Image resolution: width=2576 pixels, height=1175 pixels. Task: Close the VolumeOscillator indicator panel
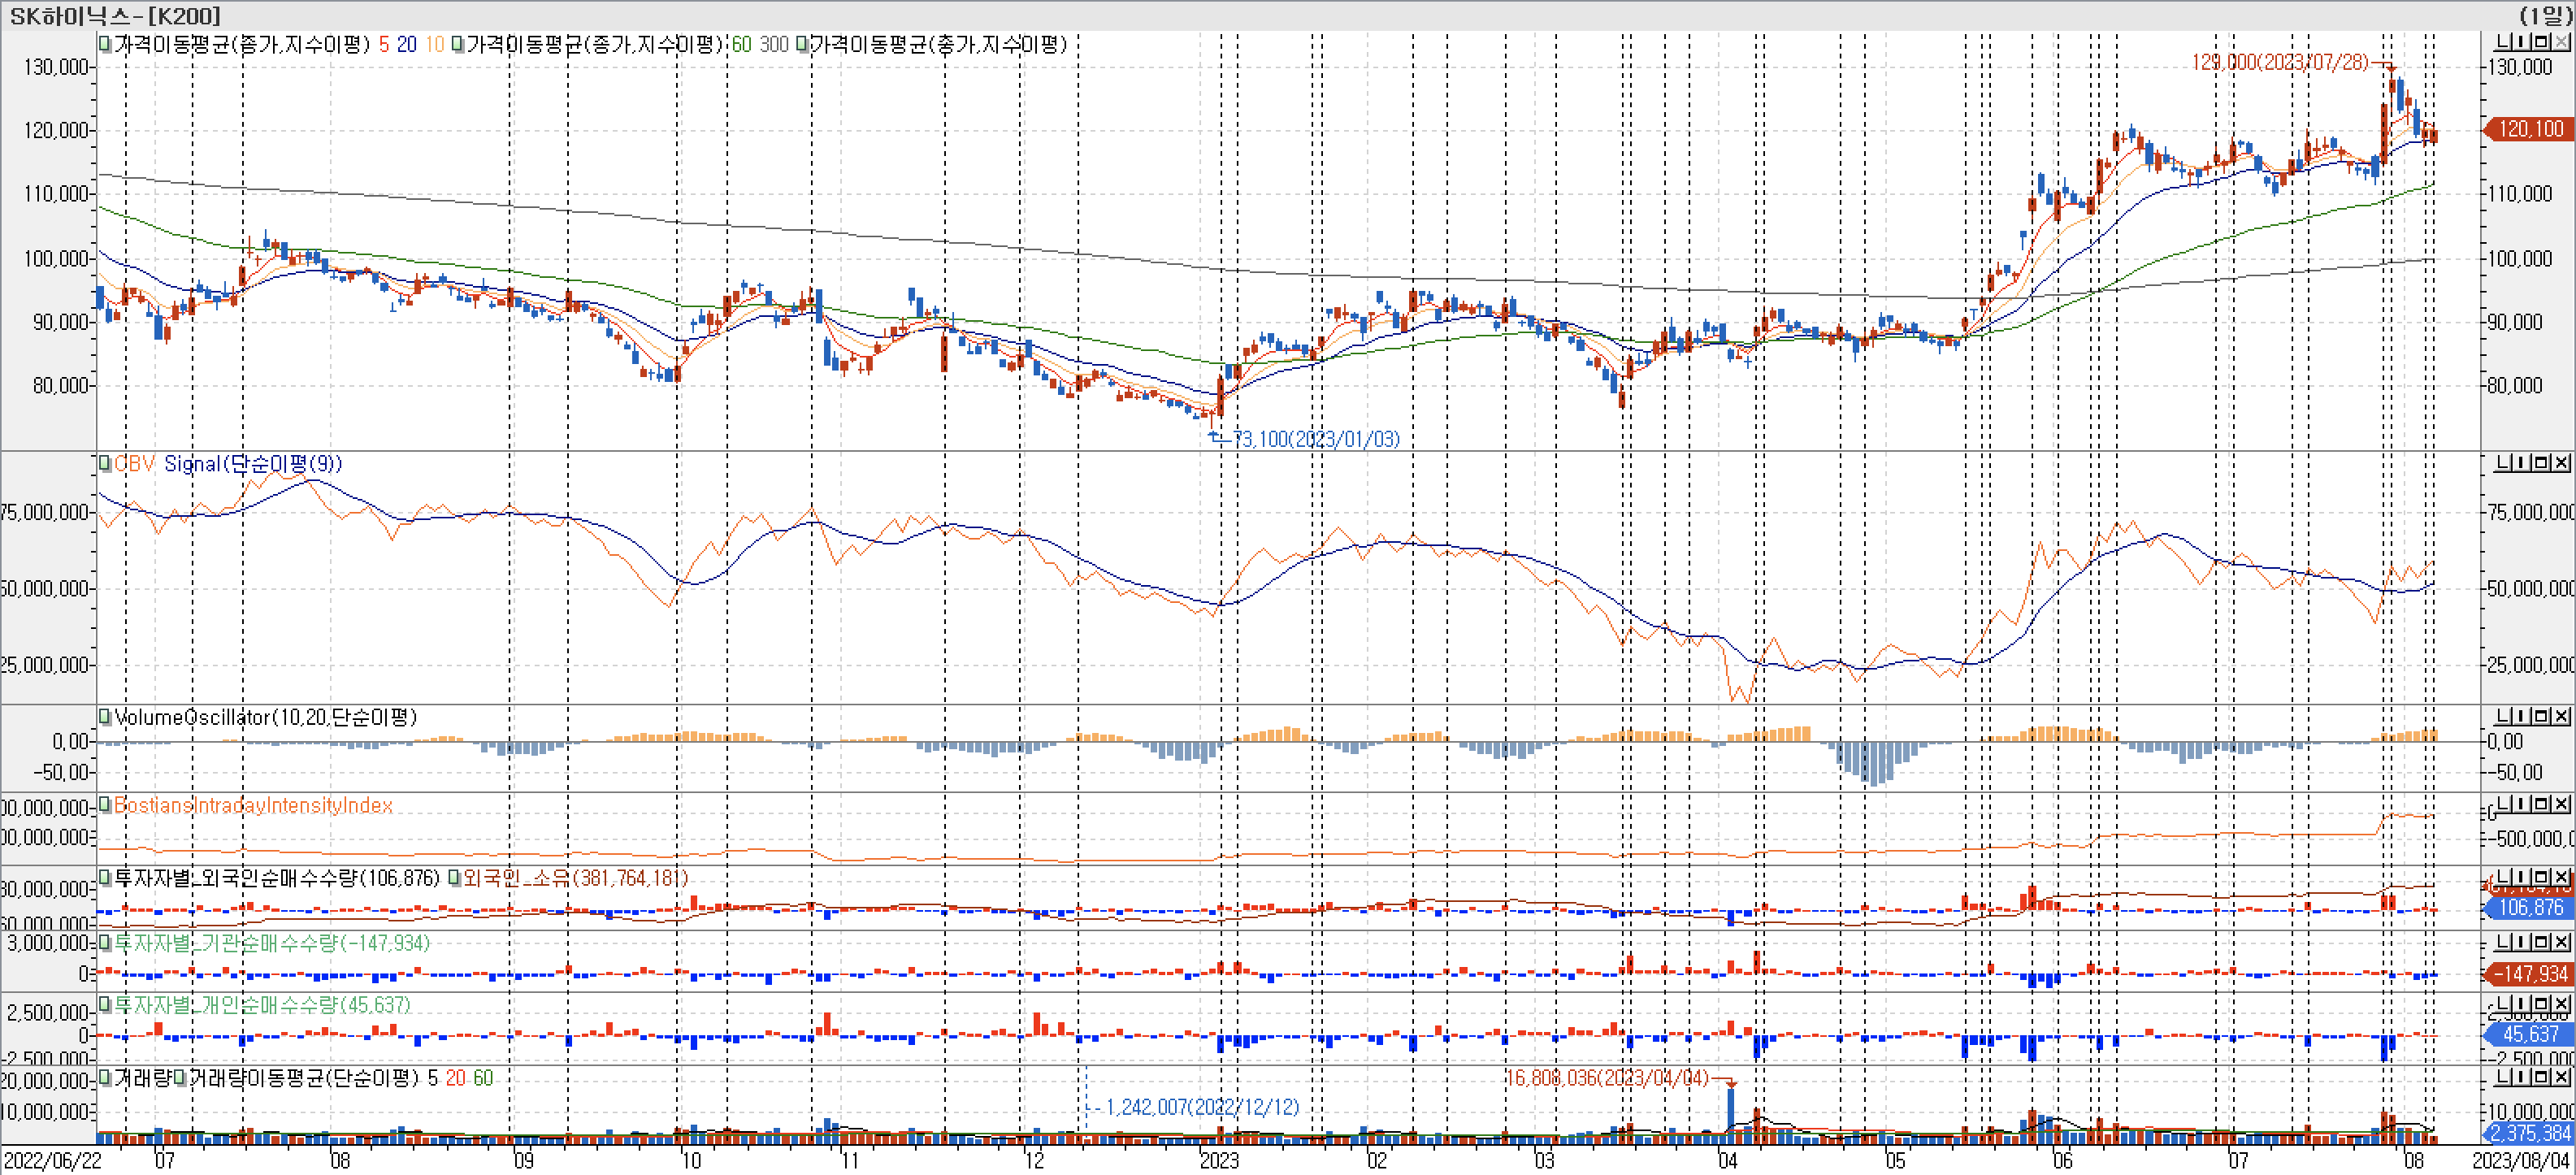pyautogui.click(x=2561, y=716)
